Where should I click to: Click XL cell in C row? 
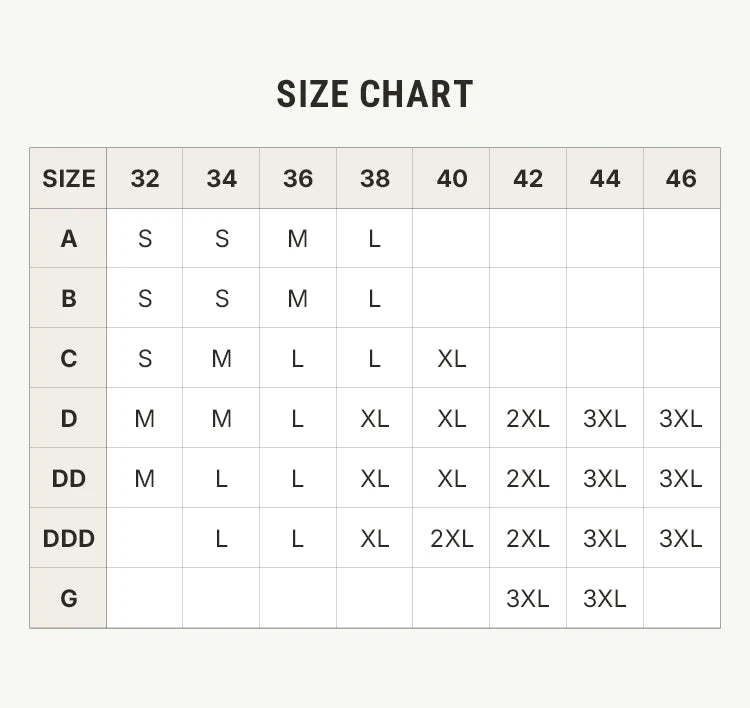point(451,358)
